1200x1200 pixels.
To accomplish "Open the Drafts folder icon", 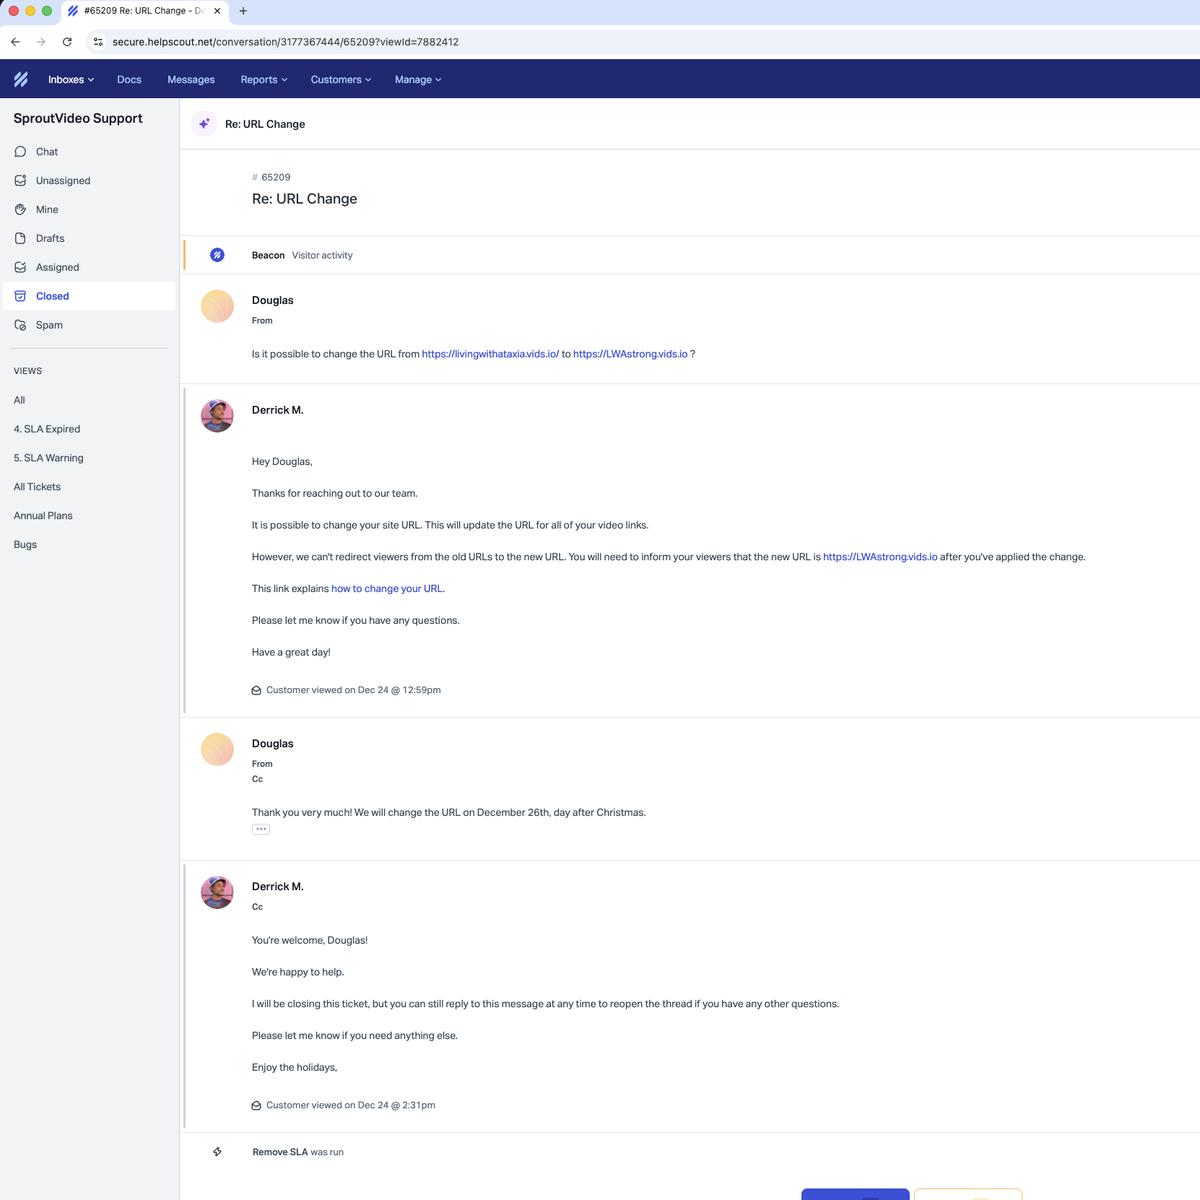I will [x=20, y=239].
